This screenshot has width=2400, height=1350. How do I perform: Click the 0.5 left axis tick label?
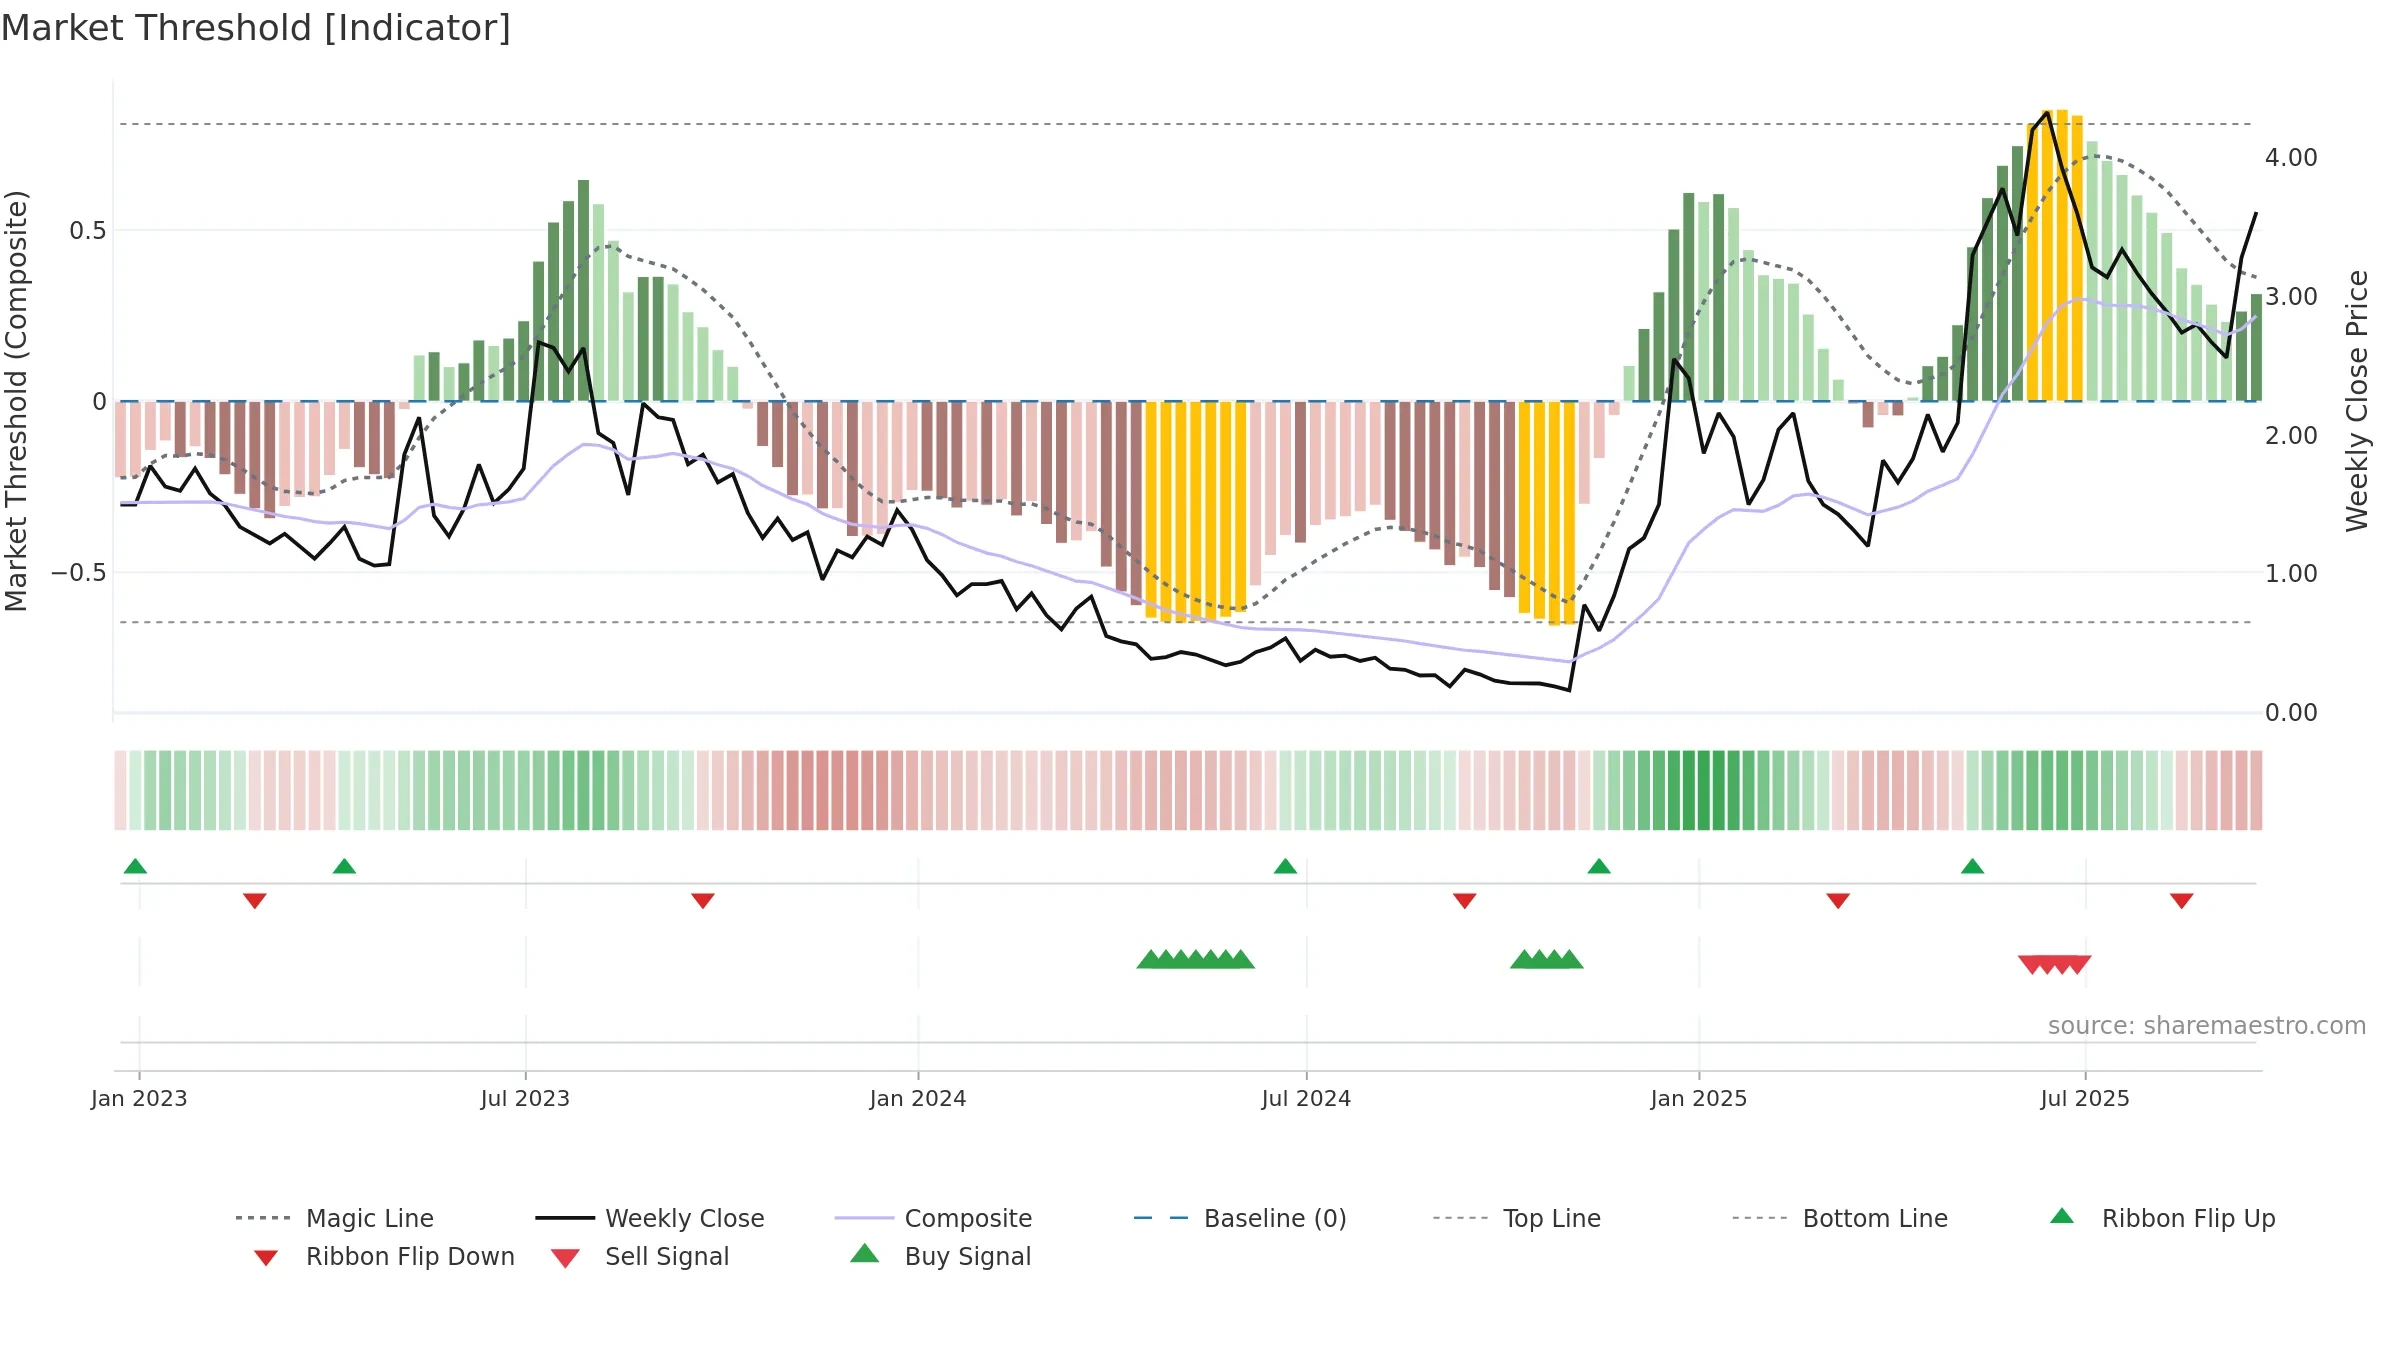[x=87, y=231]
